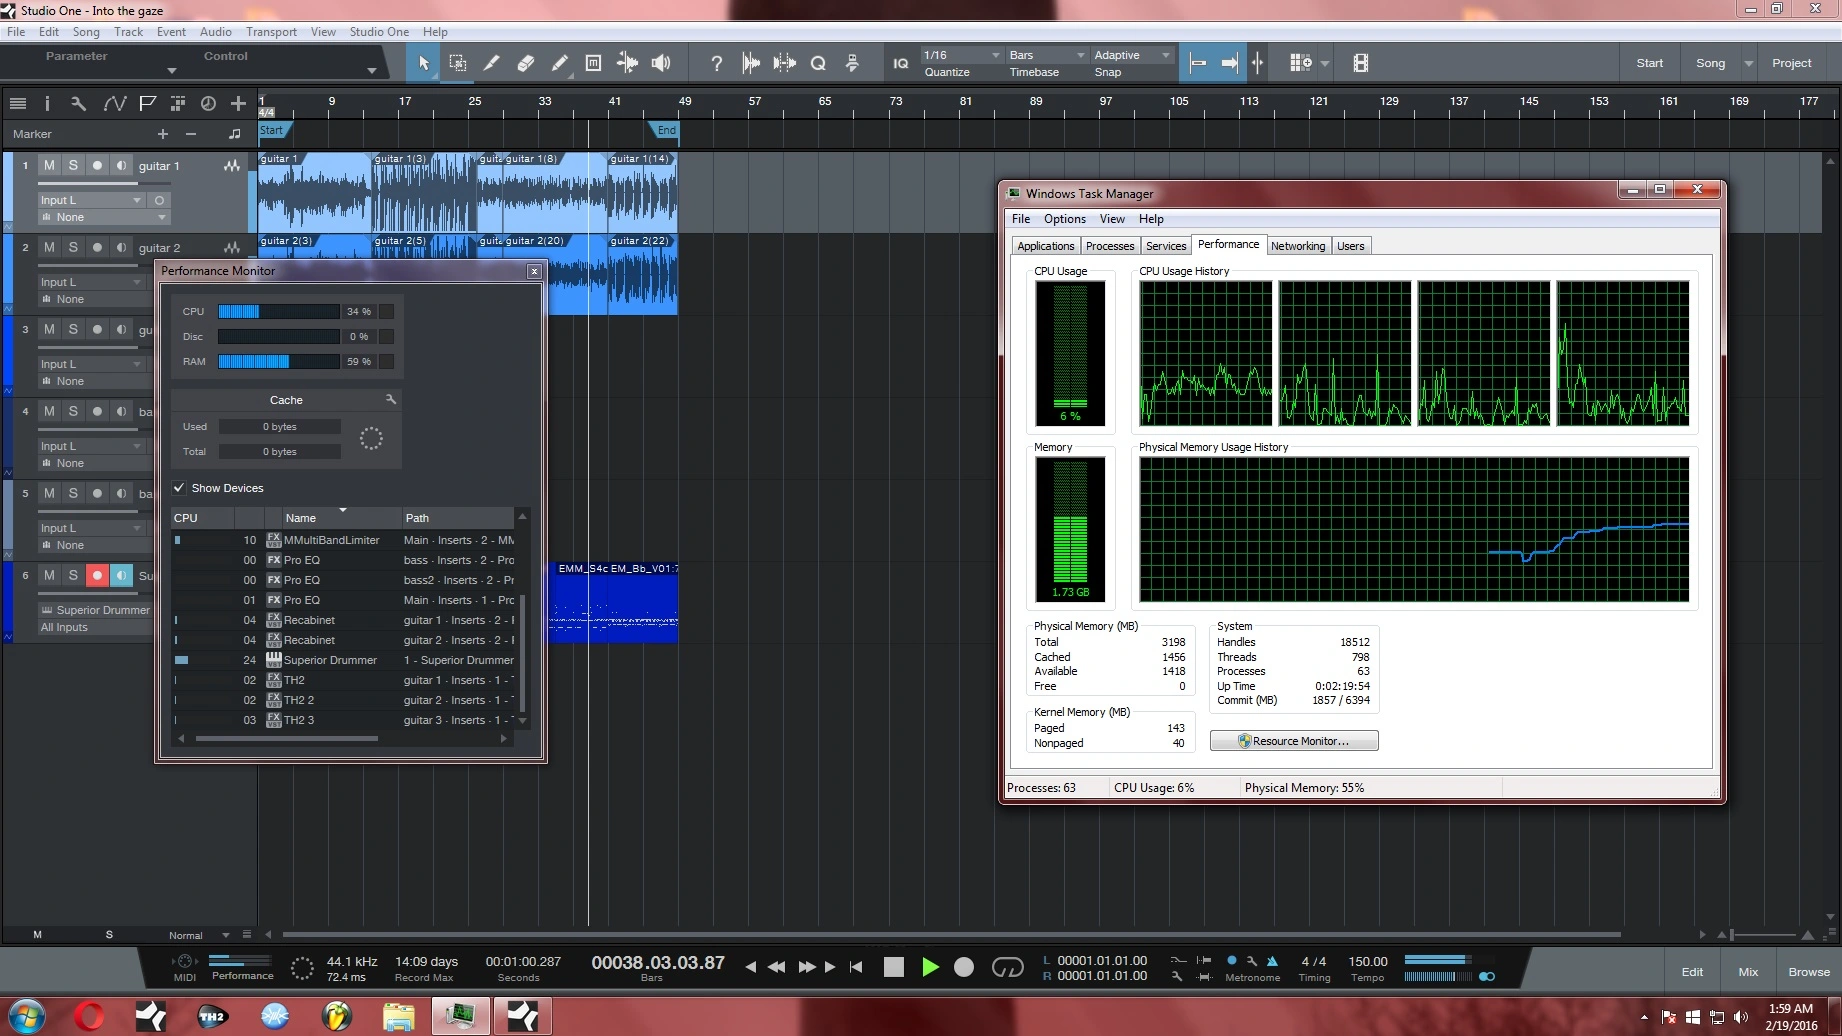Click the question mark help icon

point(716,63)
